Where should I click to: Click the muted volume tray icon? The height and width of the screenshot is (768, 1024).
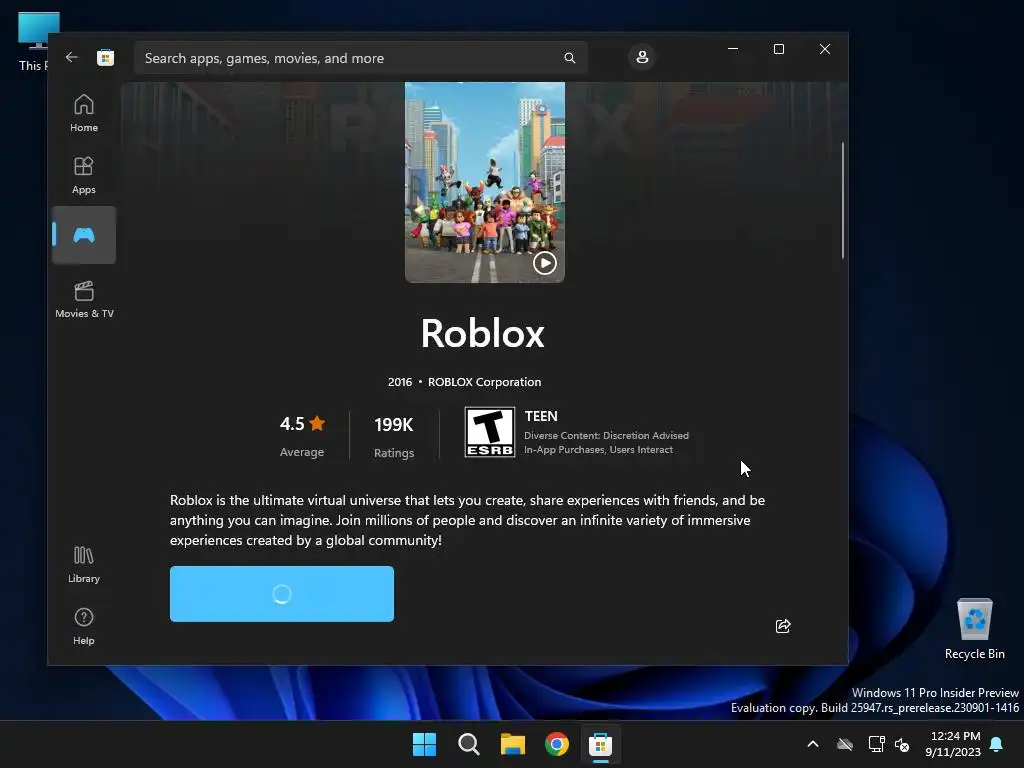[x=902, y=744]
